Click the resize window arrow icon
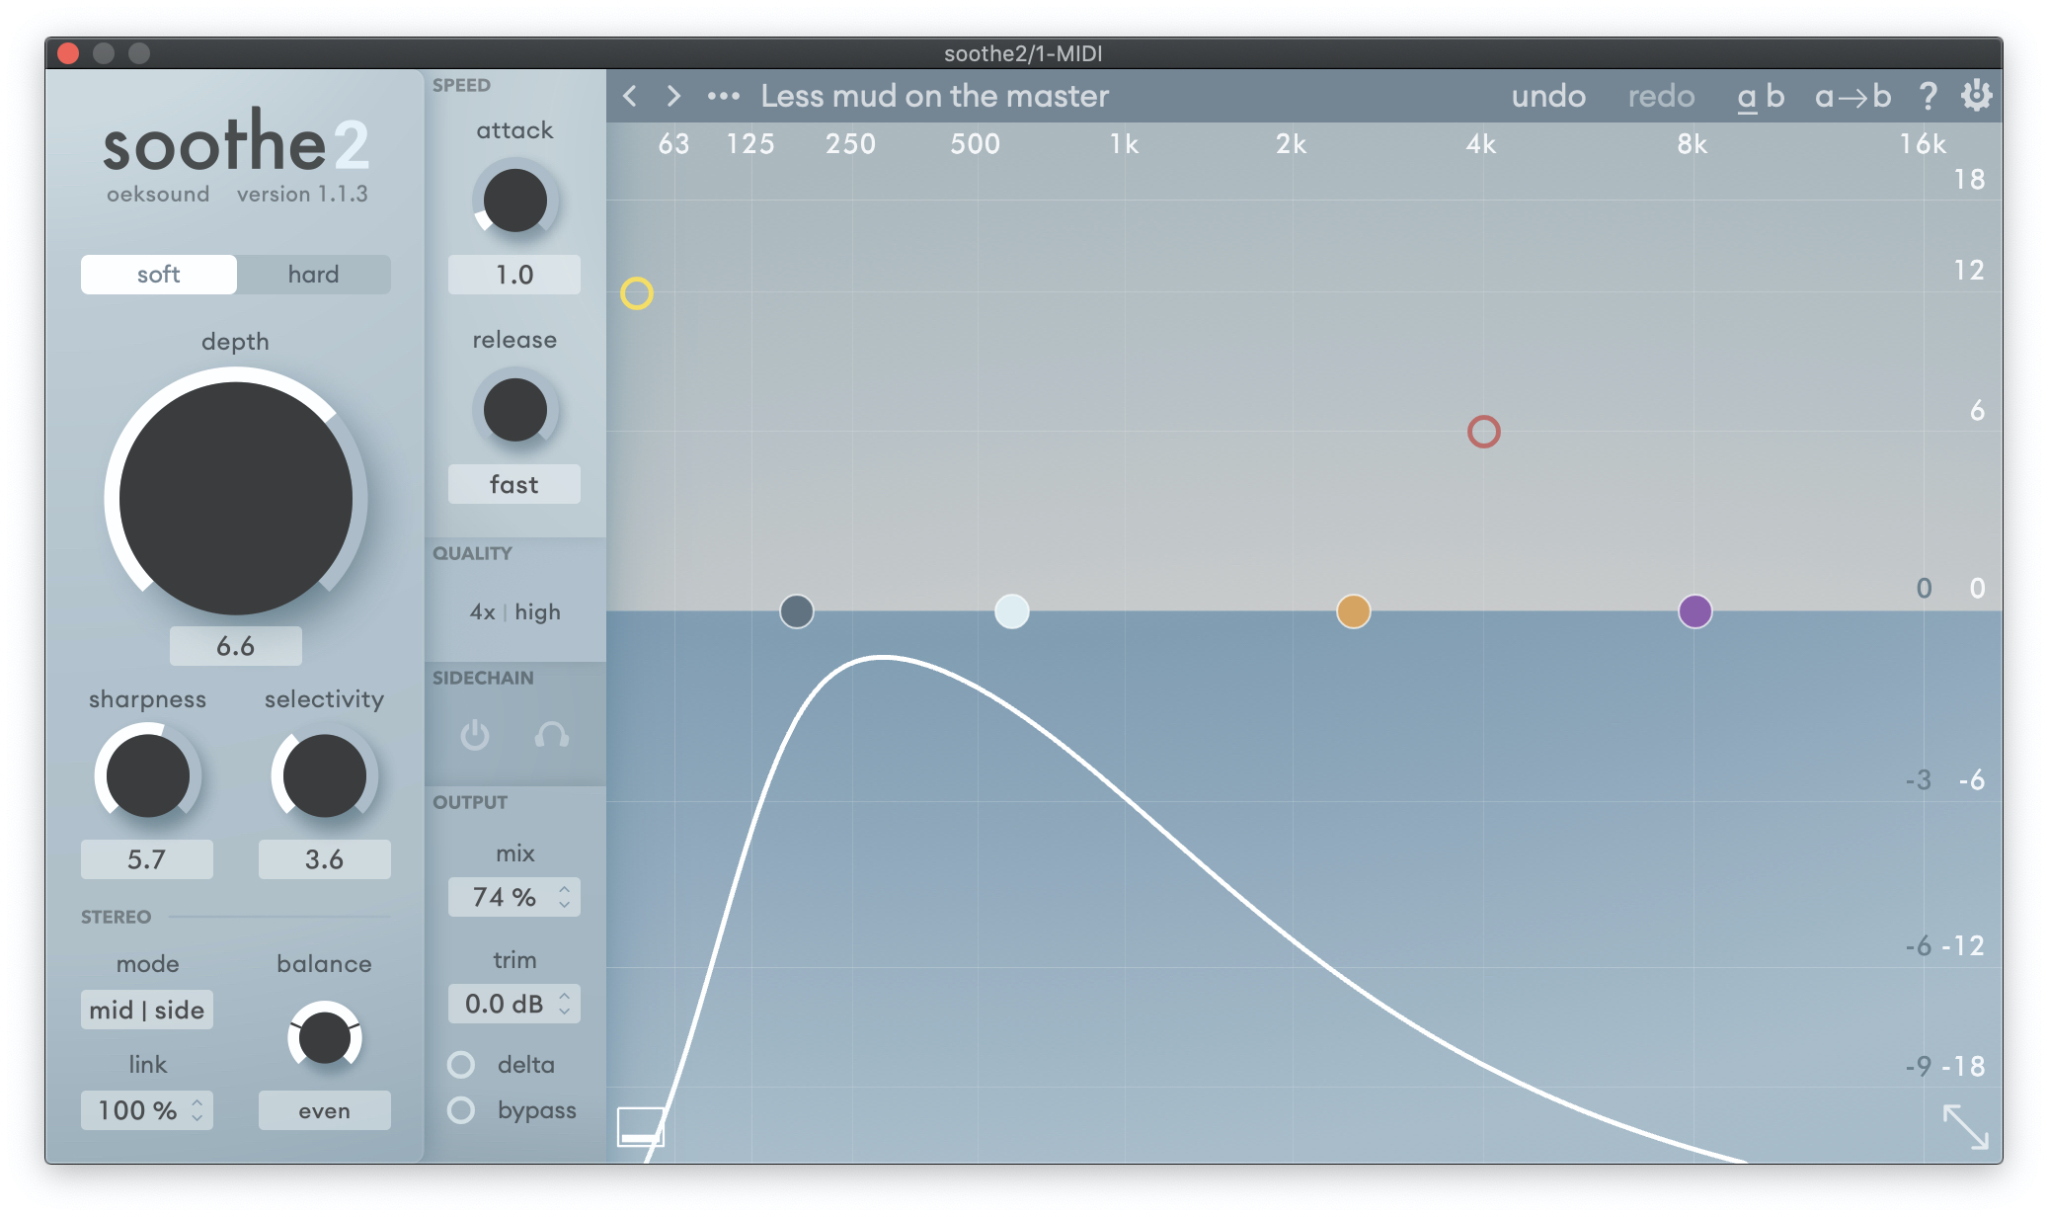Viewport: 2048px width, 1217px height. point(1965,1127)
